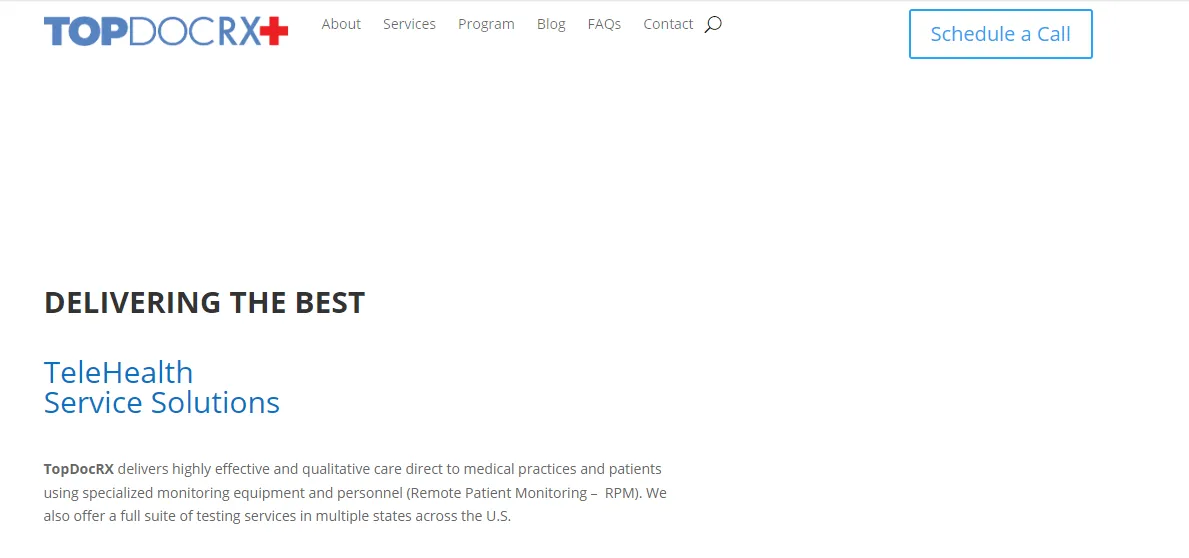Viewport: 1189px width, 558px height.
Task: Visit the Blog section
Action: tap(551, 24)
